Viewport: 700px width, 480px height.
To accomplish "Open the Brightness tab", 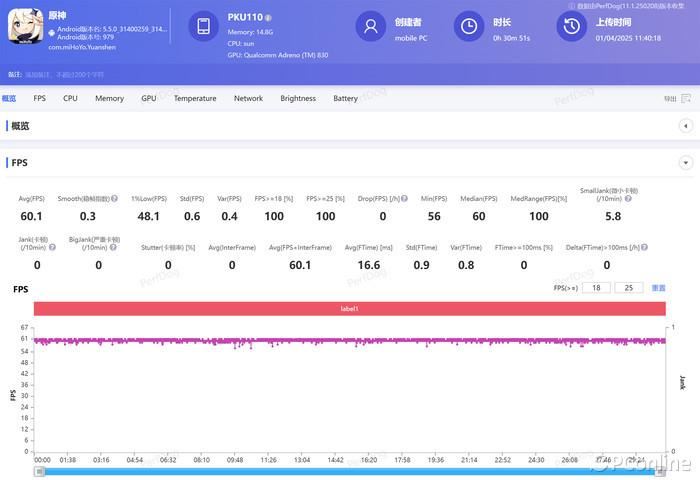I will 298,98.
